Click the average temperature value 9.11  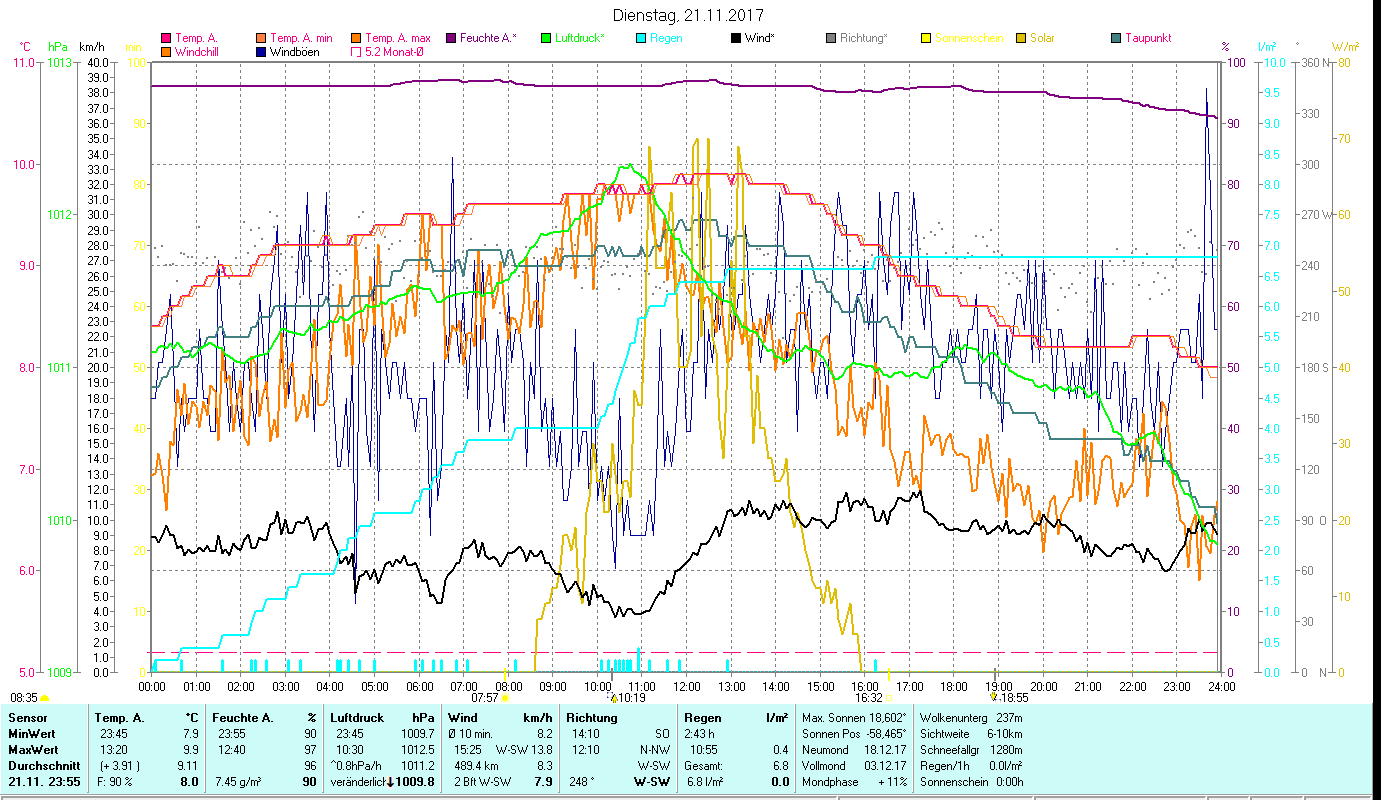click(x=188, y=766)
